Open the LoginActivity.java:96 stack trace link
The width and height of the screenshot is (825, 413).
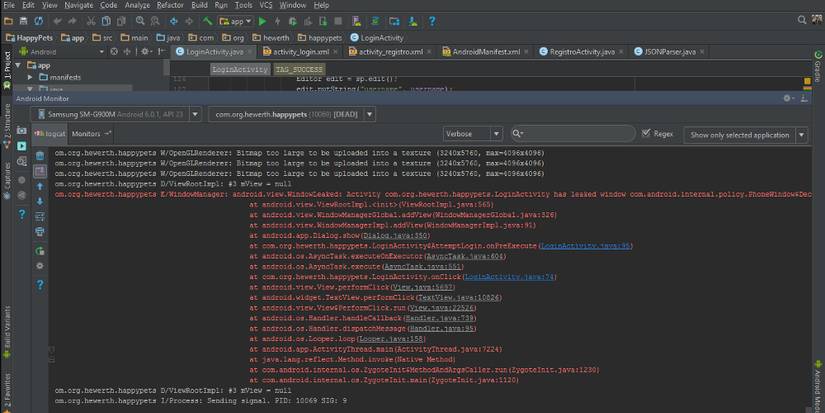point(585,245)
